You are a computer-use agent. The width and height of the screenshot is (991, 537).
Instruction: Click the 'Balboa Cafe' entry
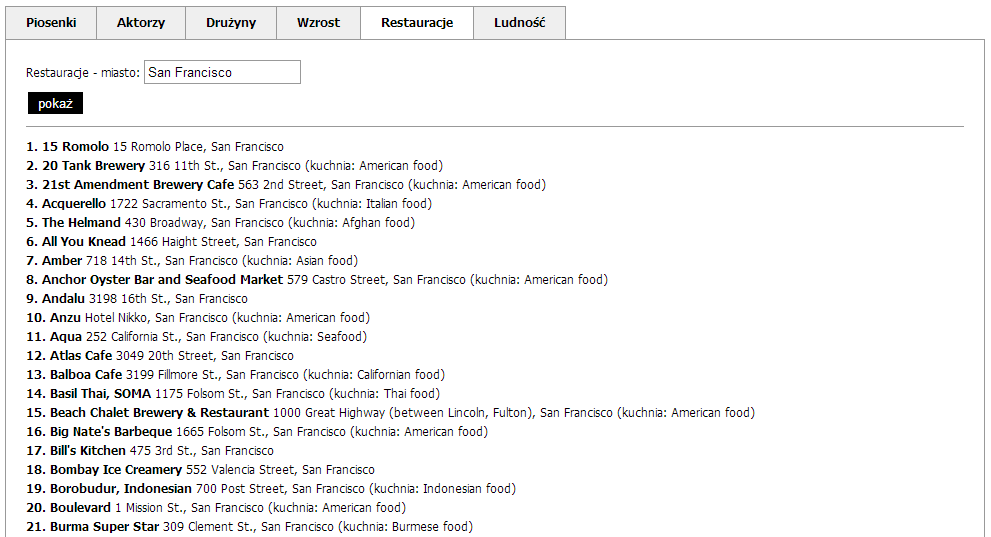[x=236, y=374]
